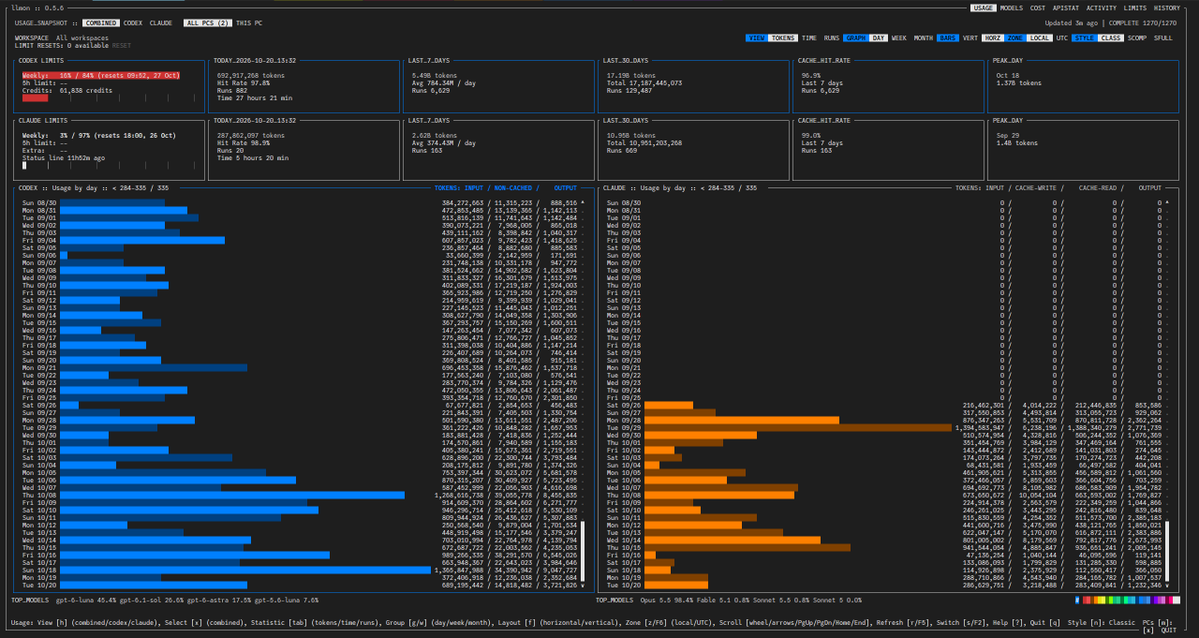Click the Claude cache hit rate '99.0%'
The image size is (1199, 638).
pos(811,135)
